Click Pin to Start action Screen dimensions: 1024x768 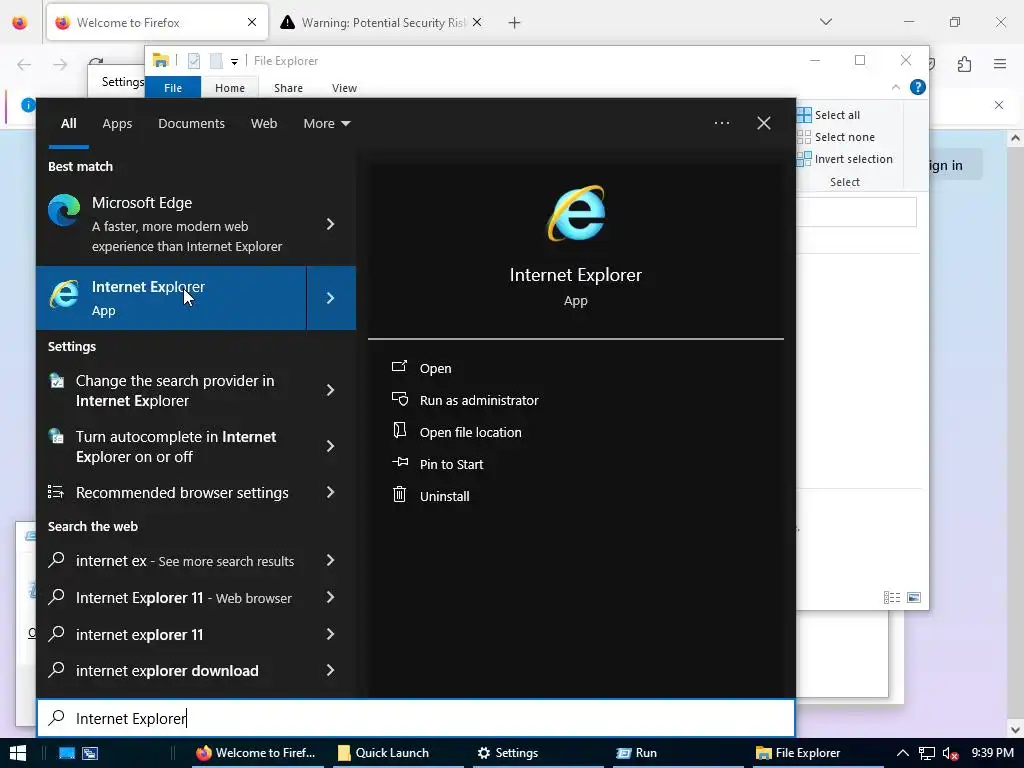coord(451,464)
